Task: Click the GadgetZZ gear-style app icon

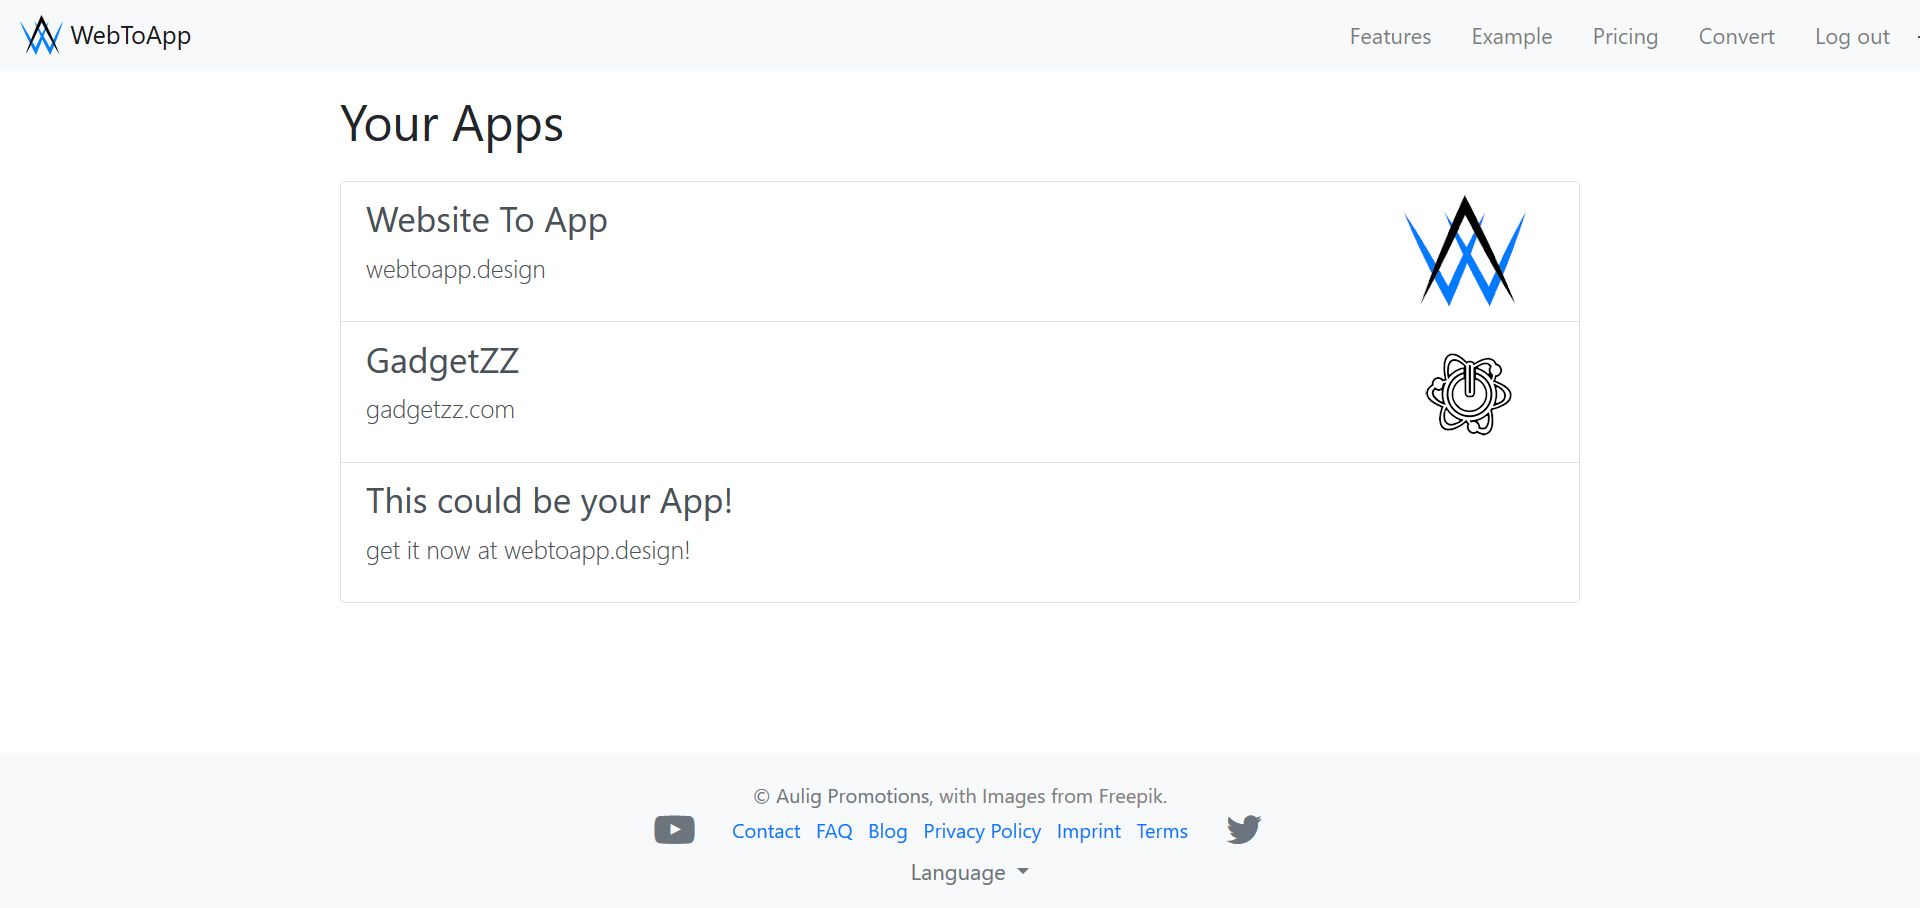Action: pos(1467,392)
